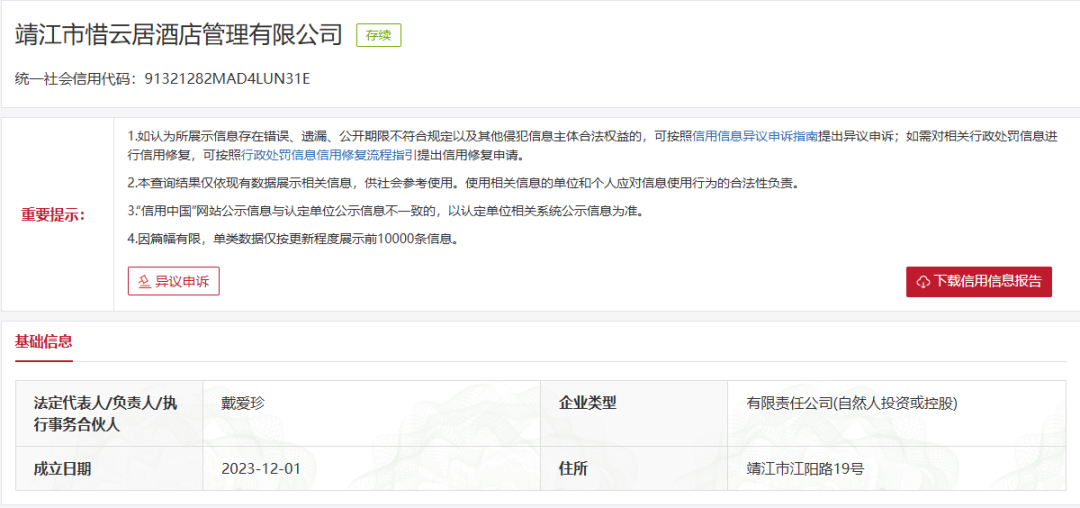Click the address 靖江市江阳路19号
This screenshot has width=1080, height=508.
(805, 469)
